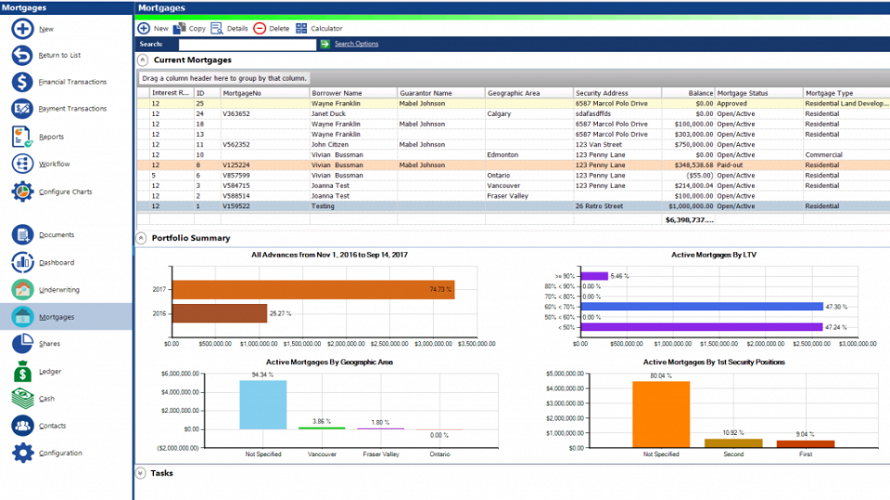Image resolution: width=890 pixels, height=500 pixels.
Task: Click the 2017 advances orange bar
Action: (313, 289)
